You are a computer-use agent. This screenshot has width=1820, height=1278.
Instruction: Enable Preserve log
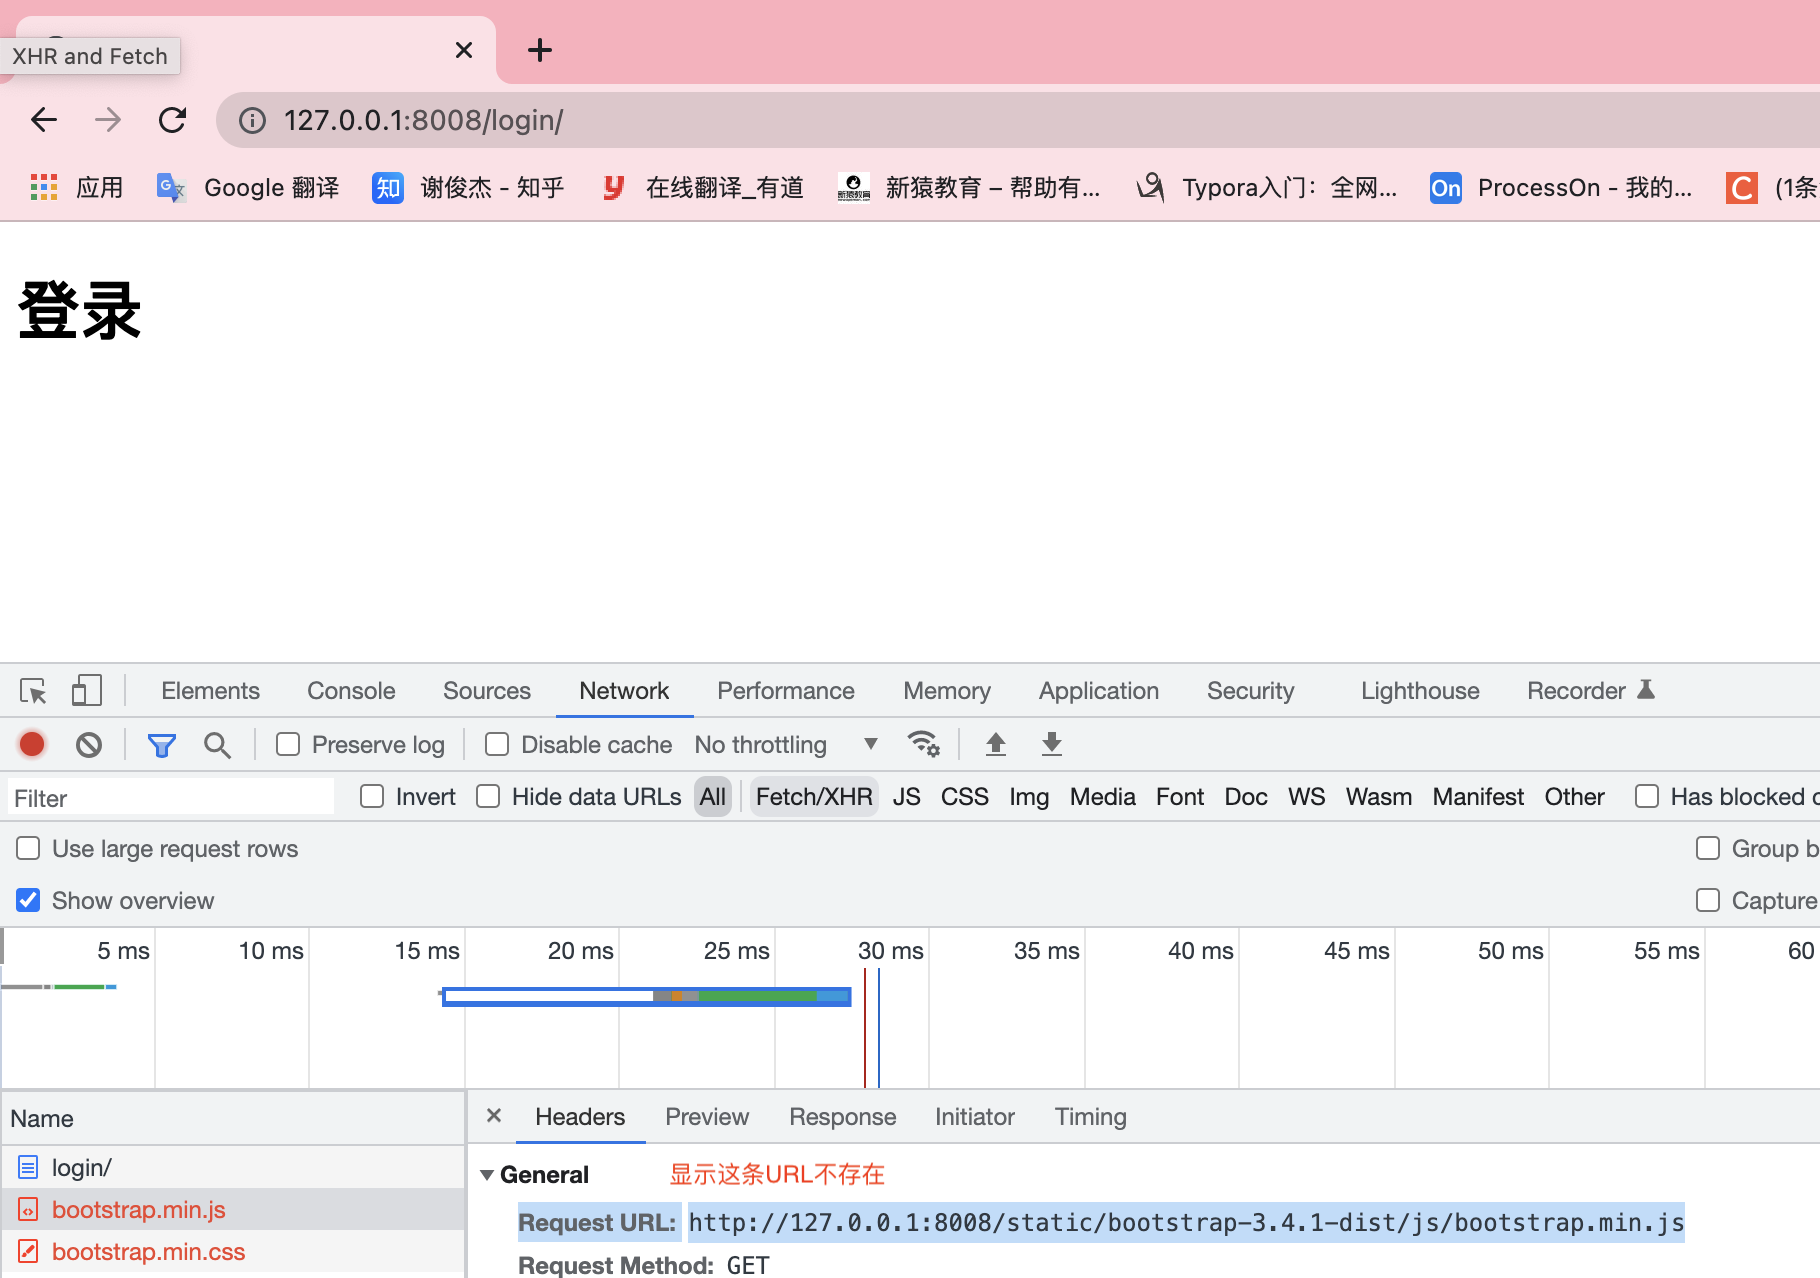coord(288,744)
